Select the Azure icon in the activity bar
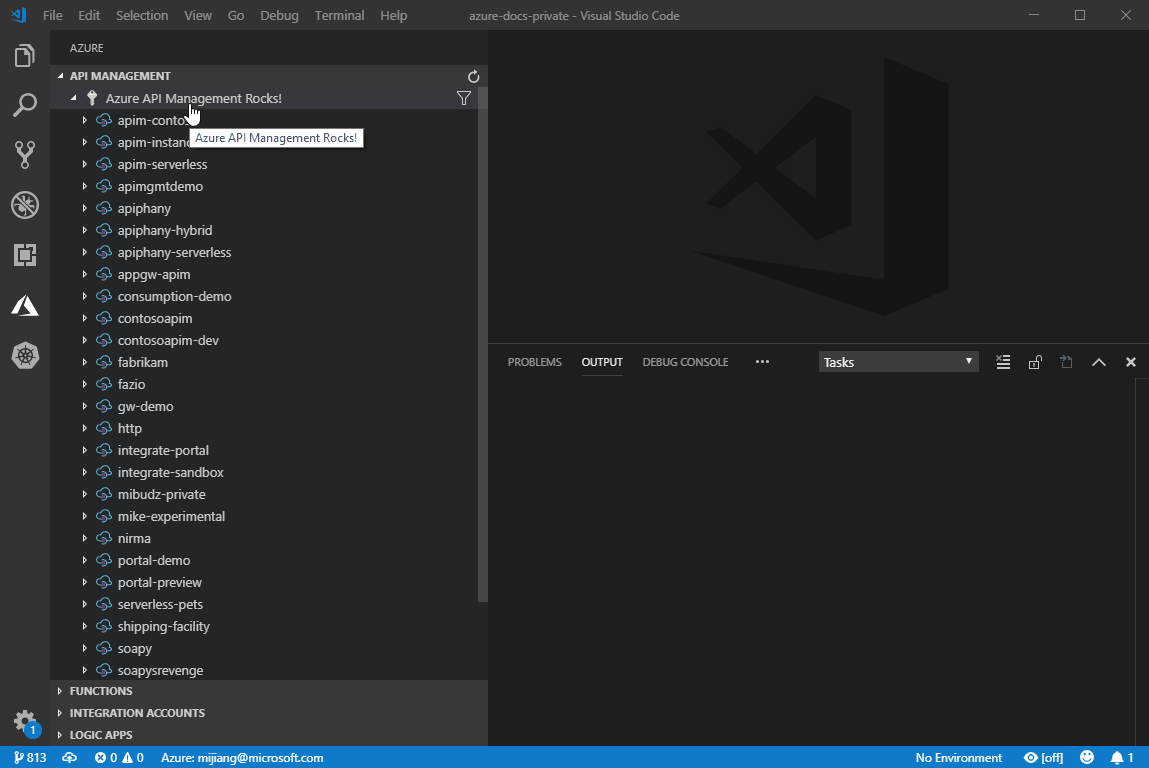This screenshot has width=1149, height=768. [25, 307]
